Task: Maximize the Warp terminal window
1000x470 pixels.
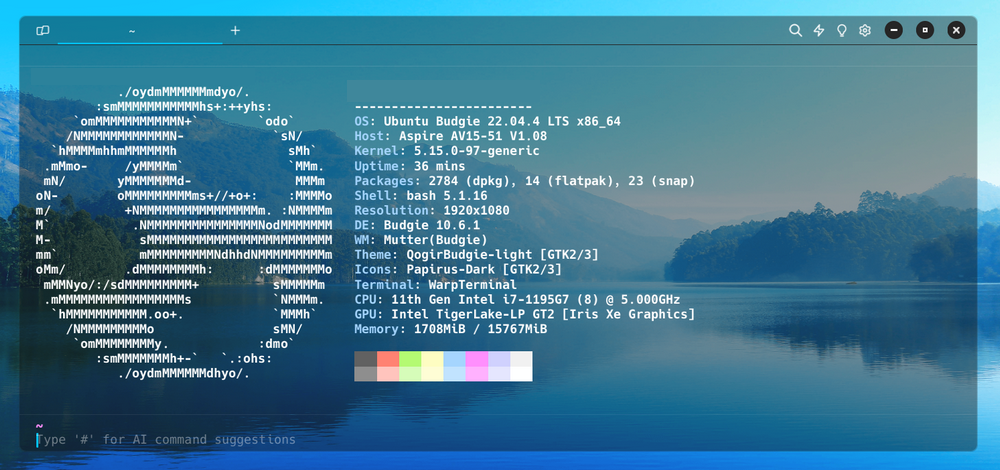Action: pos(926,30)
